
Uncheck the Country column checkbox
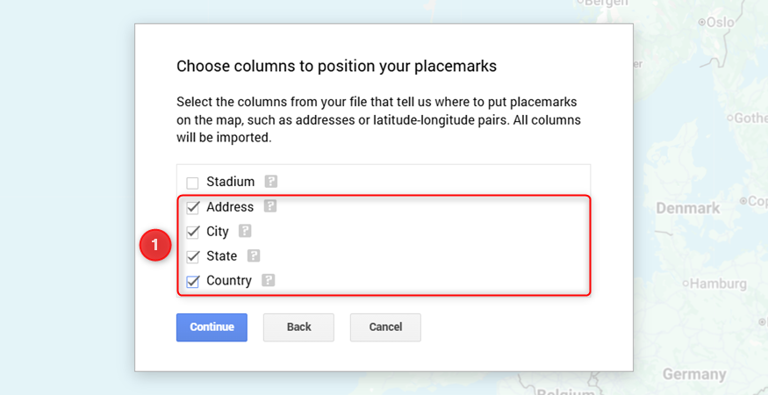pyautogui.click(x=192, y=282)
